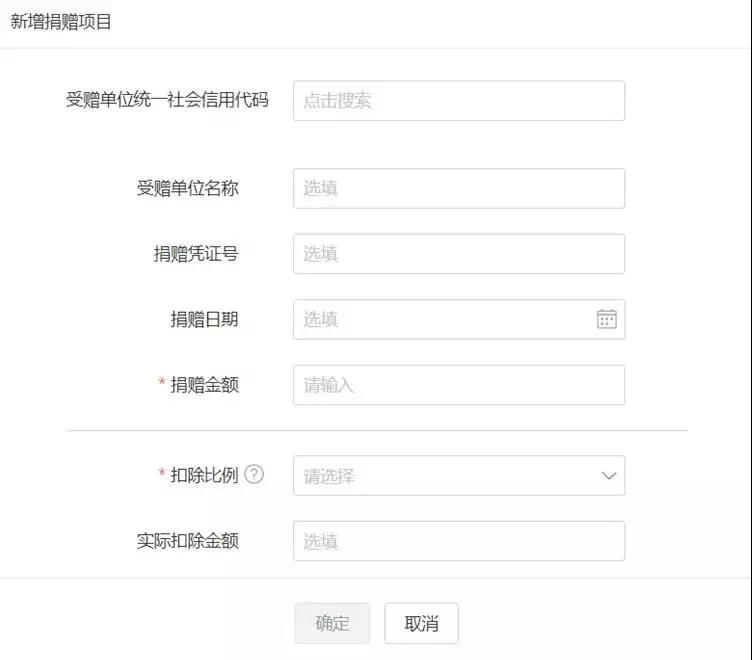This screenshot has width=752, height=660.
Task: Click the 捐赠凭证号 label text
Action: tap(196, 254)
